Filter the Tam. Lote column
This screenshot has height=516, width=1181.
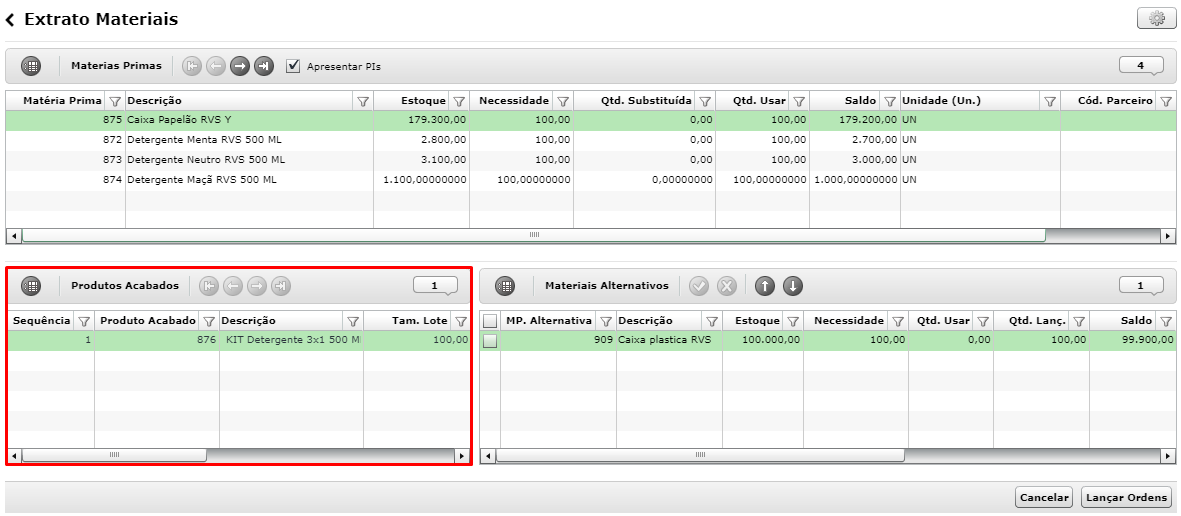(459, 321)
